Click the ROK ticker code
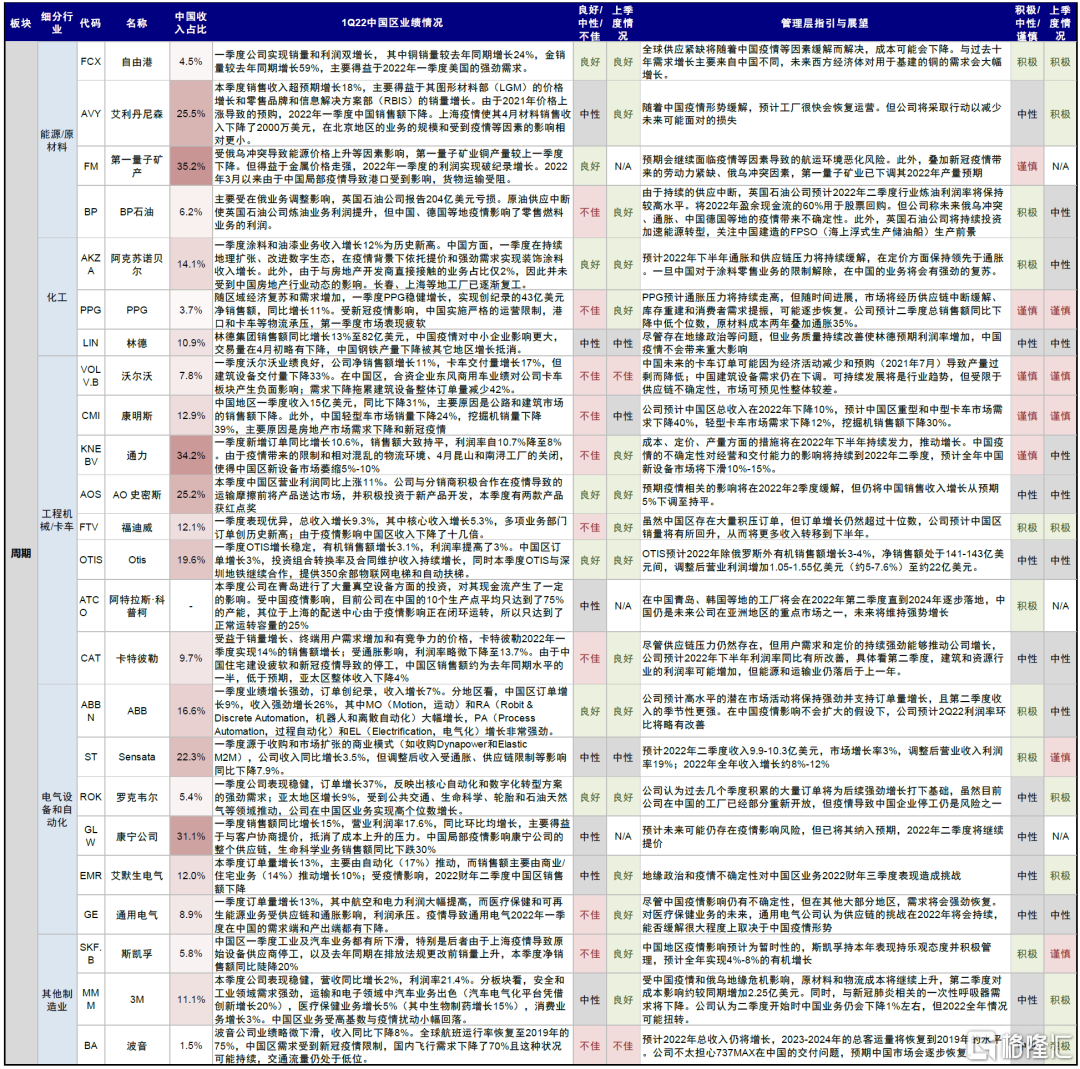Viewport: 1080px width, 1069px height. [x=90, y=796]
